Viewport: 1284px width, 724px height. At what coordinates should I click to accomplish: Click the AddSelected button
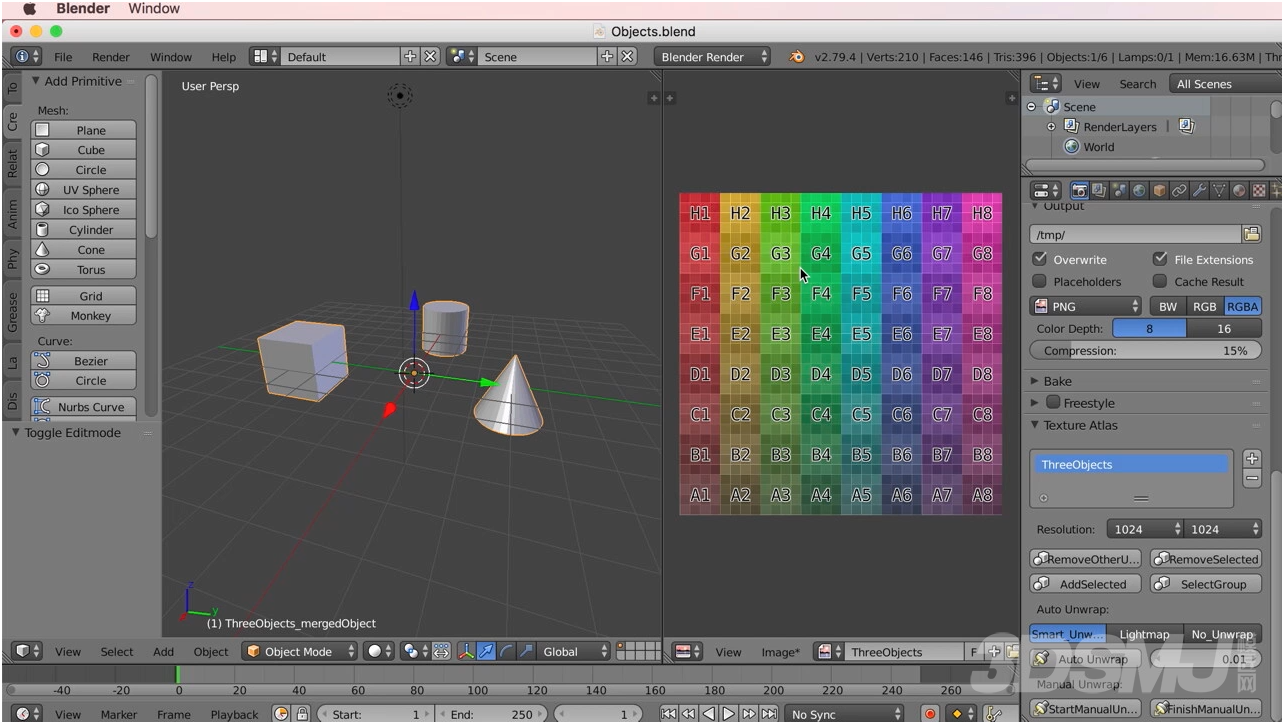coord(1085,584)
